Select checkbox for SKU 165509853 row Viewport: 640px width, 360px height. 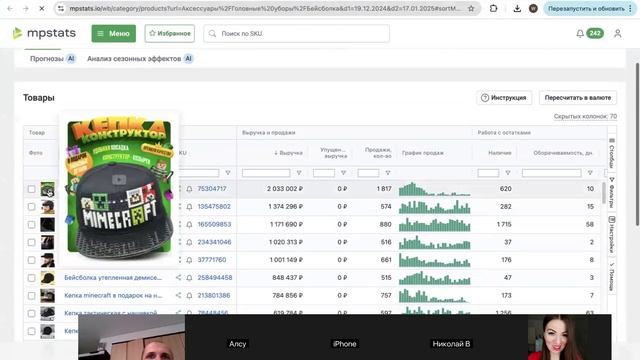31,224
